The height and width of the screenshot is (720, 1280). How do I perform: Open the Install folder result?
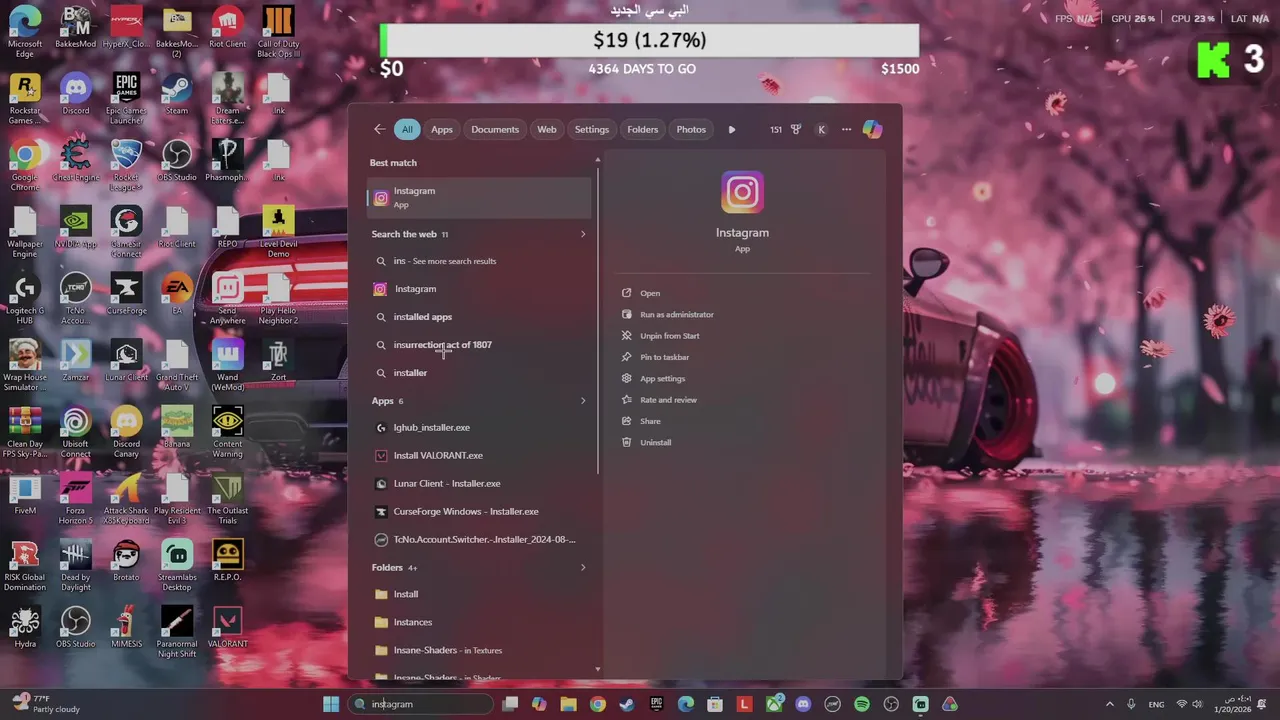click(479, 594)
